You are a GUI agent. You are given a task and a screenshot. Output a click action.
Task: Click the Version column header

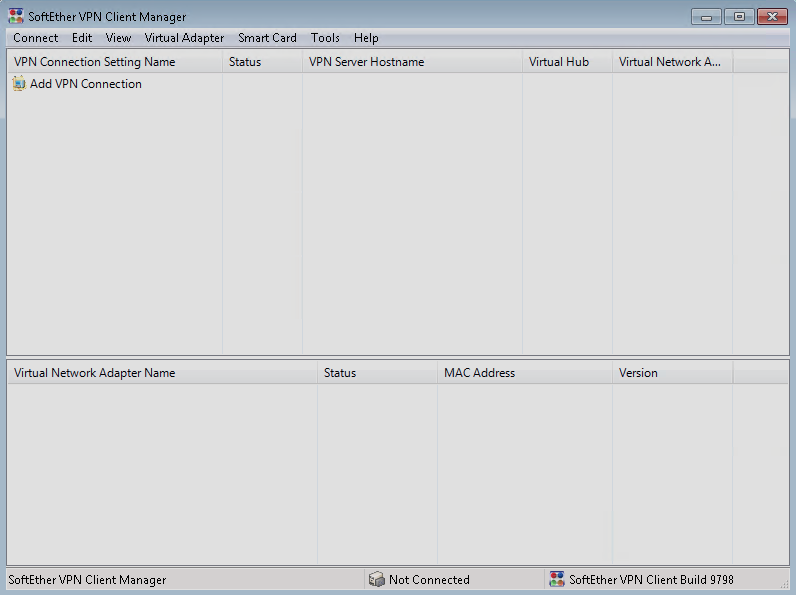click(638, 373)
